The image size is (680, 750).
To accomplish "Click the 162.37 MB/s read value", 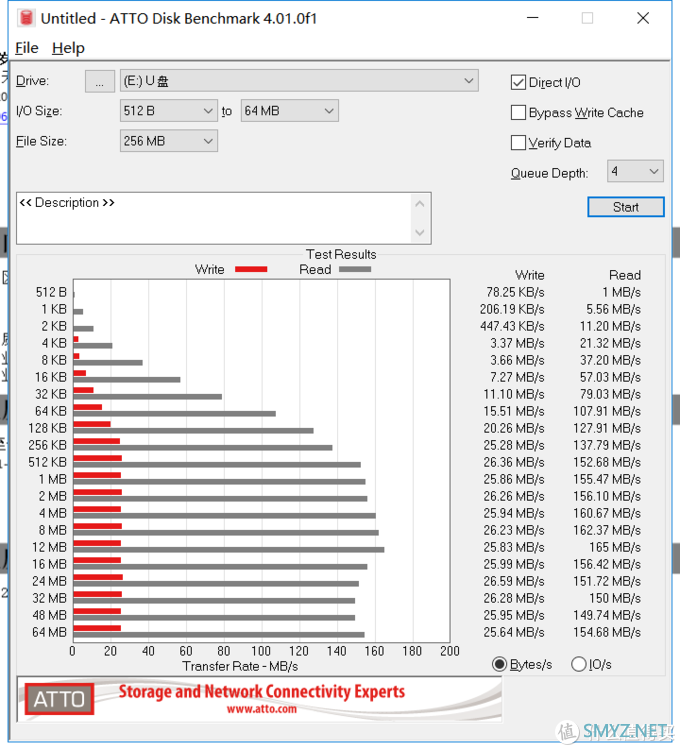I will 607,530.
